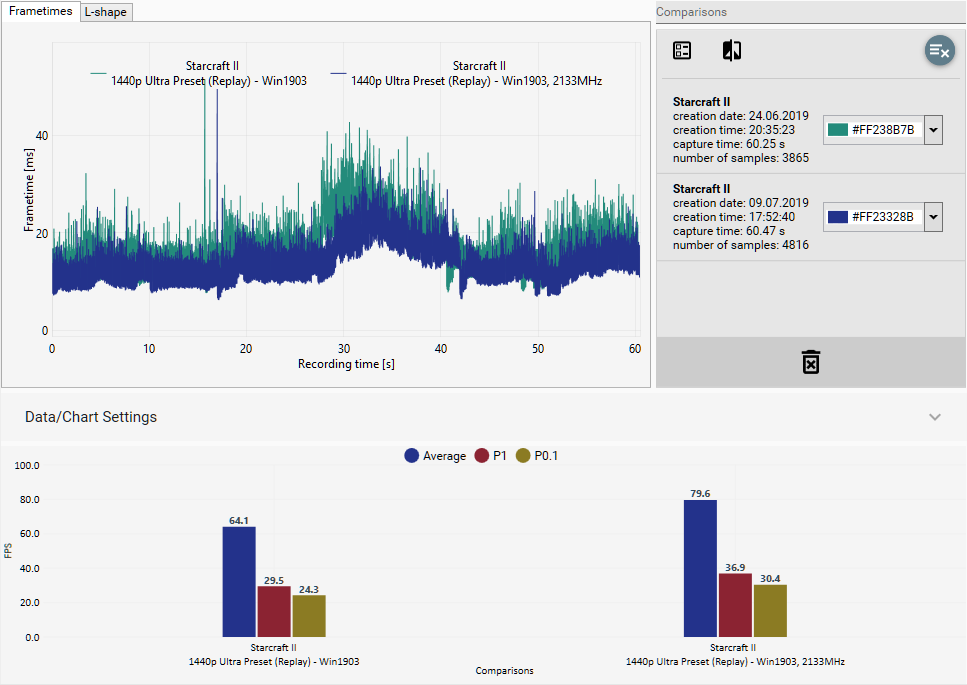Click the comparison list view icon
967x685 pixels.
click(x=681, y=51)
